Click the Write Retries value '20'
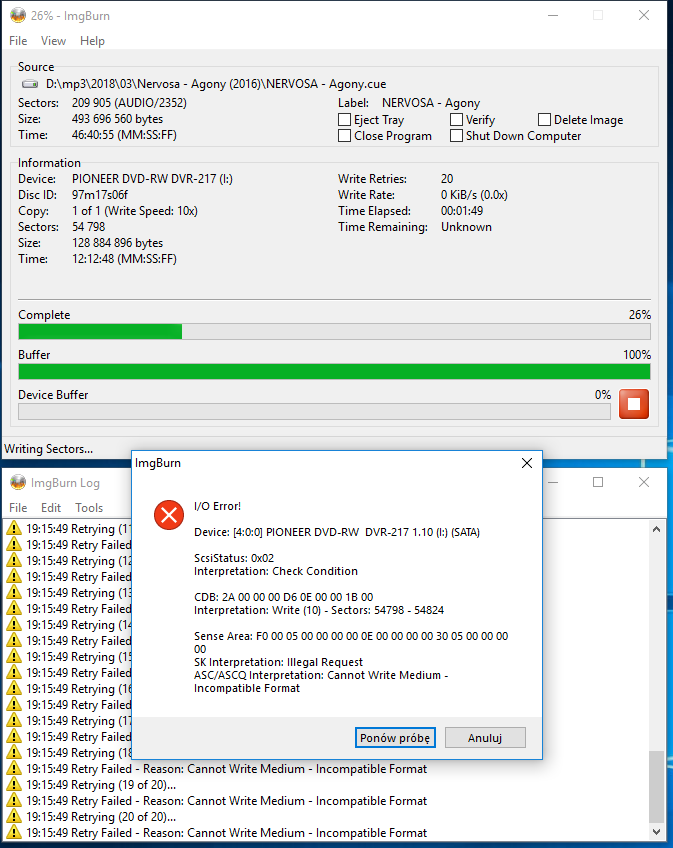This screenshot has width=673, height=848. 447,178
